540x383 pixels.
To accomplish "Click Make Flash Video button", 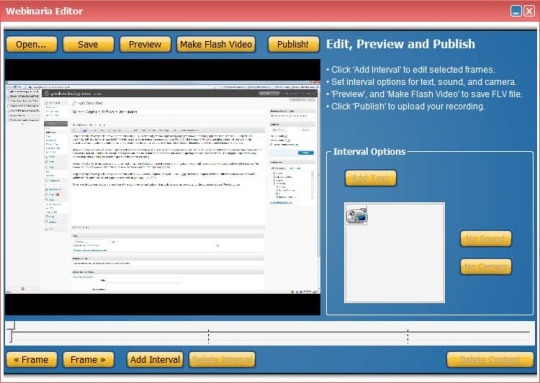I will [216, 44].
